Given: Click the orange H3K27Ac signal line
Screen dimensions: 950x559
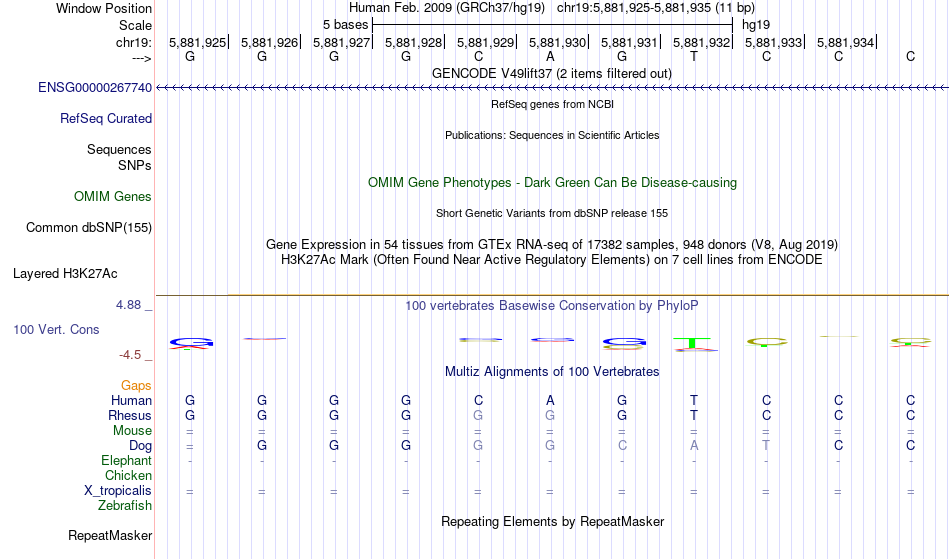Looking at the screenshot, I should 552,295.
